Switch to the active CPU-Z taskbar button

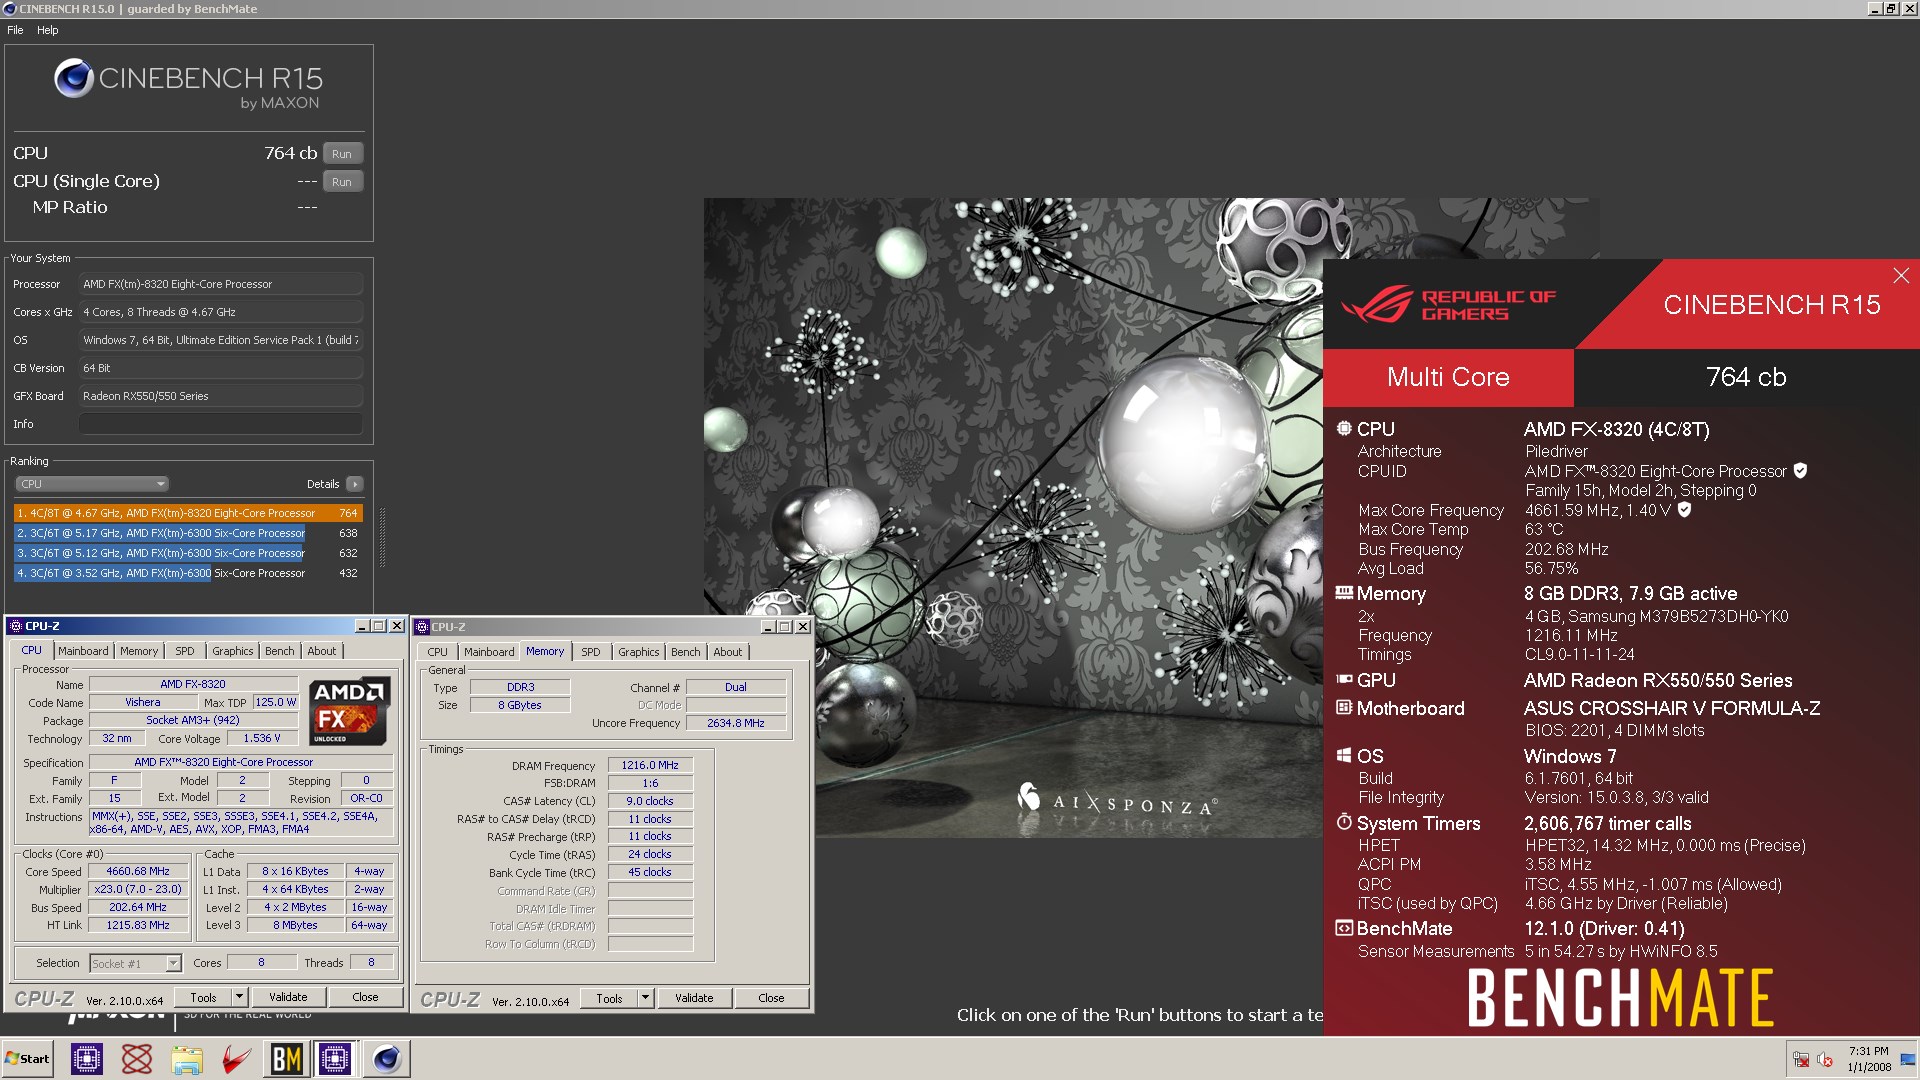click(335, 1059)
